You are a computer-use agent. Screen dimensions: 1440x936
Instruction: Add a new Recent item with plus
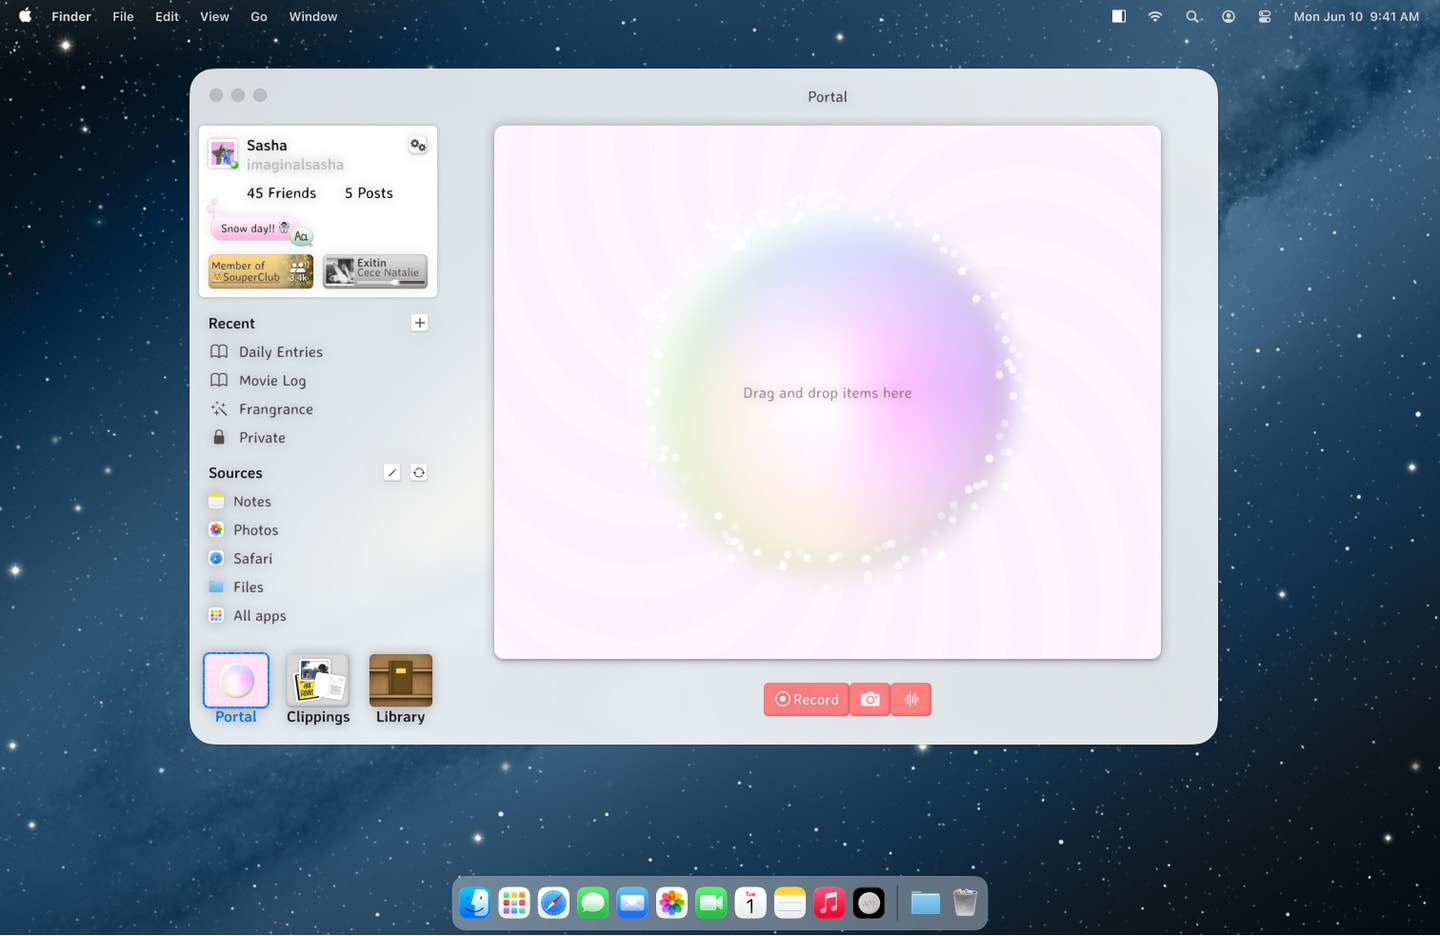420,323
